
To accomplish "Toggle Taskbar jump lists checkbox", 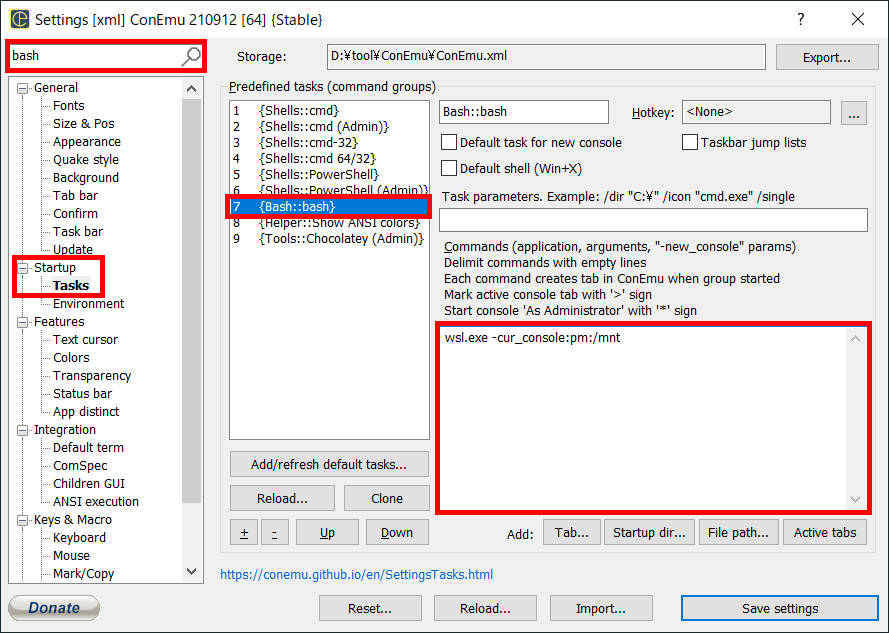I will pos(689,142).
